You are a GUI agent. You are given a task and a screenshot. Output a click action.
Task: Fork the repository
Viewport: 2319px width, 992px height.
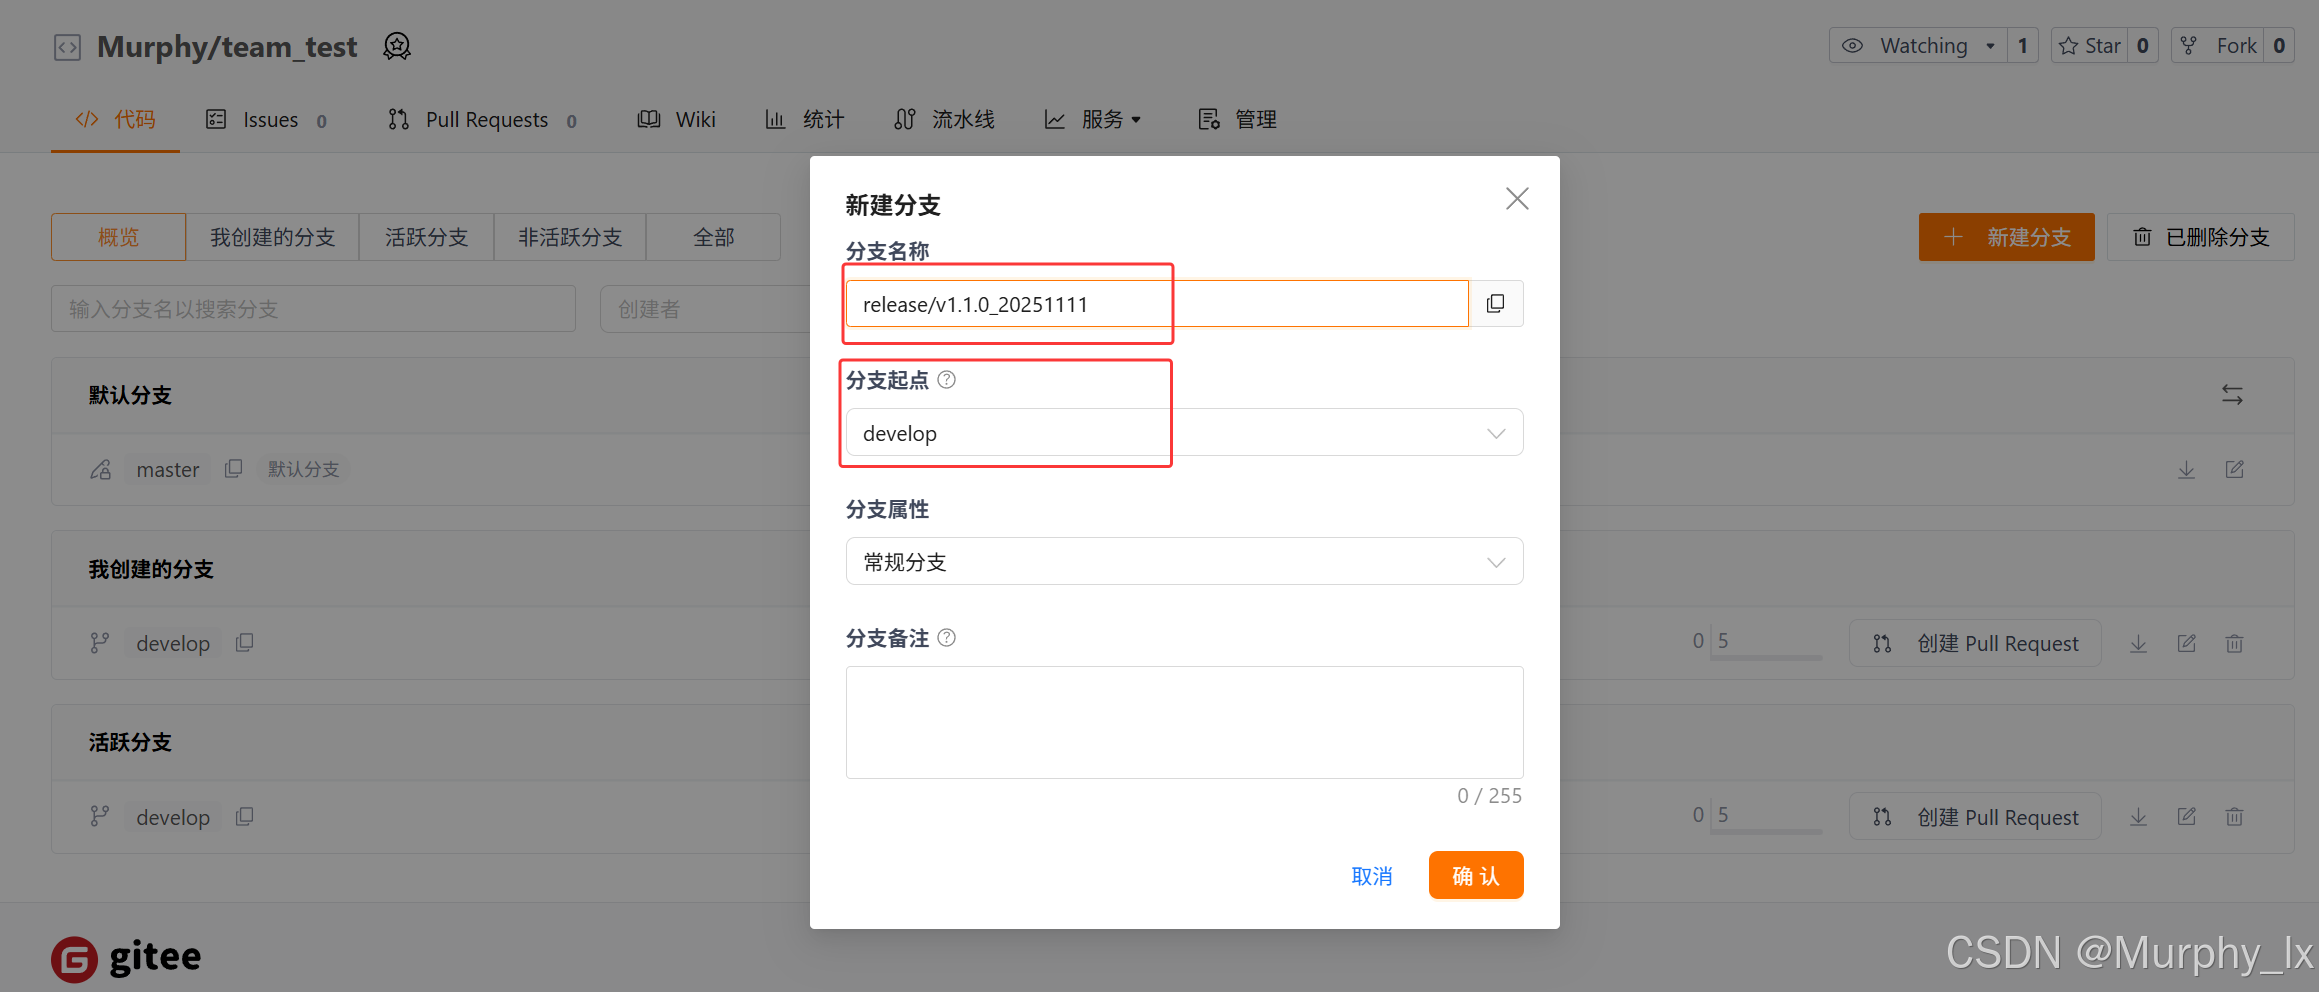pyautogui.click(x=2218, y=46)
